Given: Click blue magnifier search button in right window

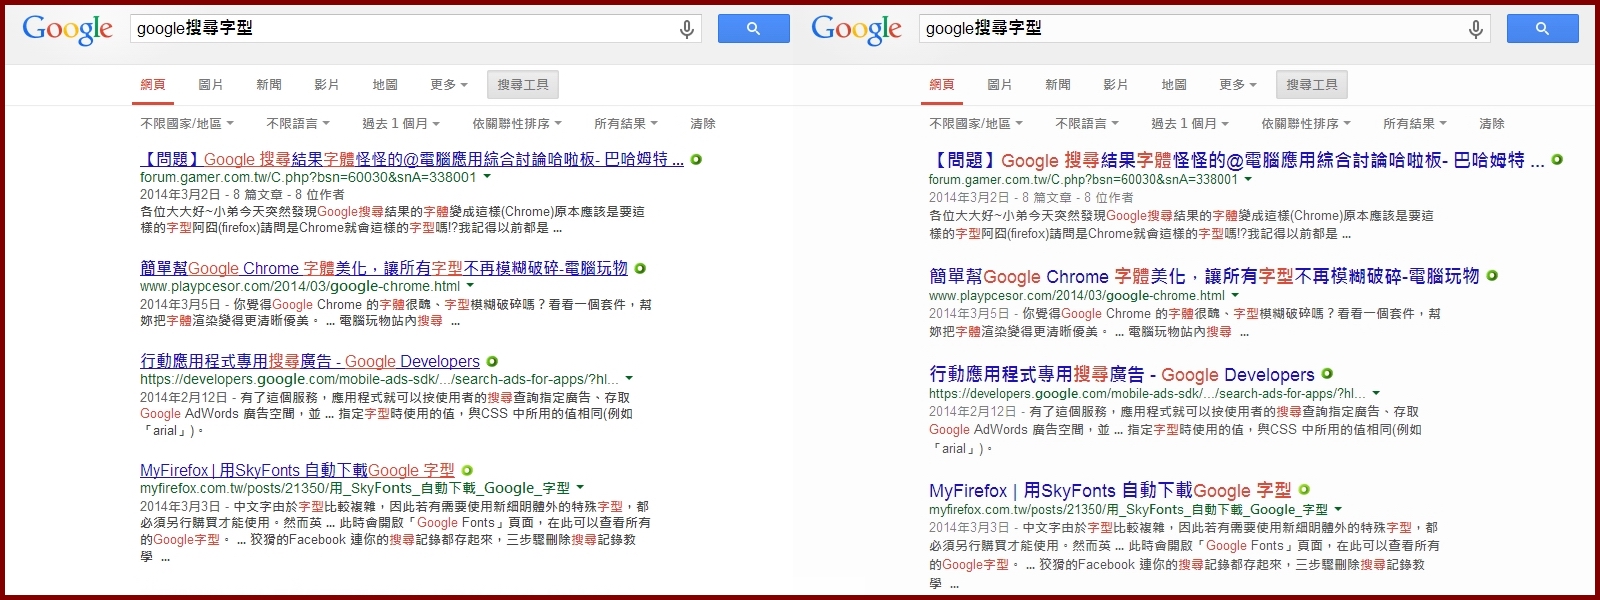Looking at the screenshot, I should point(1543,29).
